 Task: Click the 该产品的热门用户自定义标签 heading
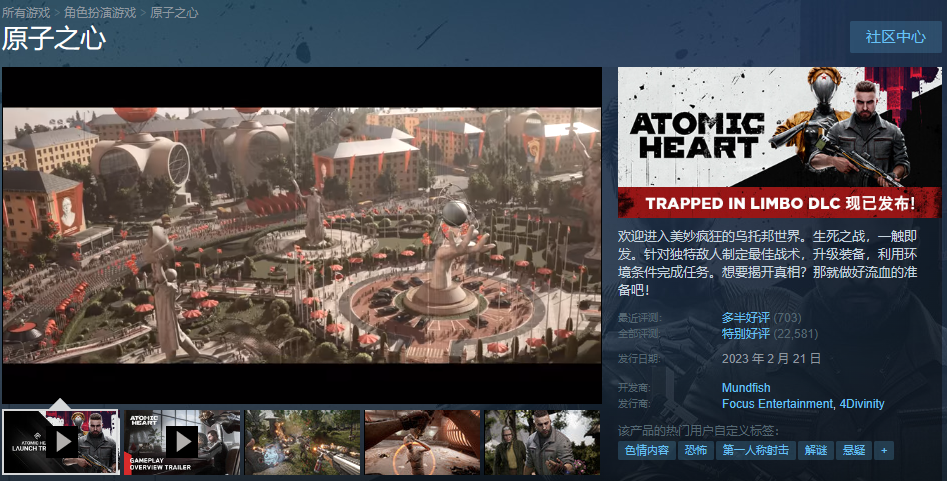(x=698, y=431)
